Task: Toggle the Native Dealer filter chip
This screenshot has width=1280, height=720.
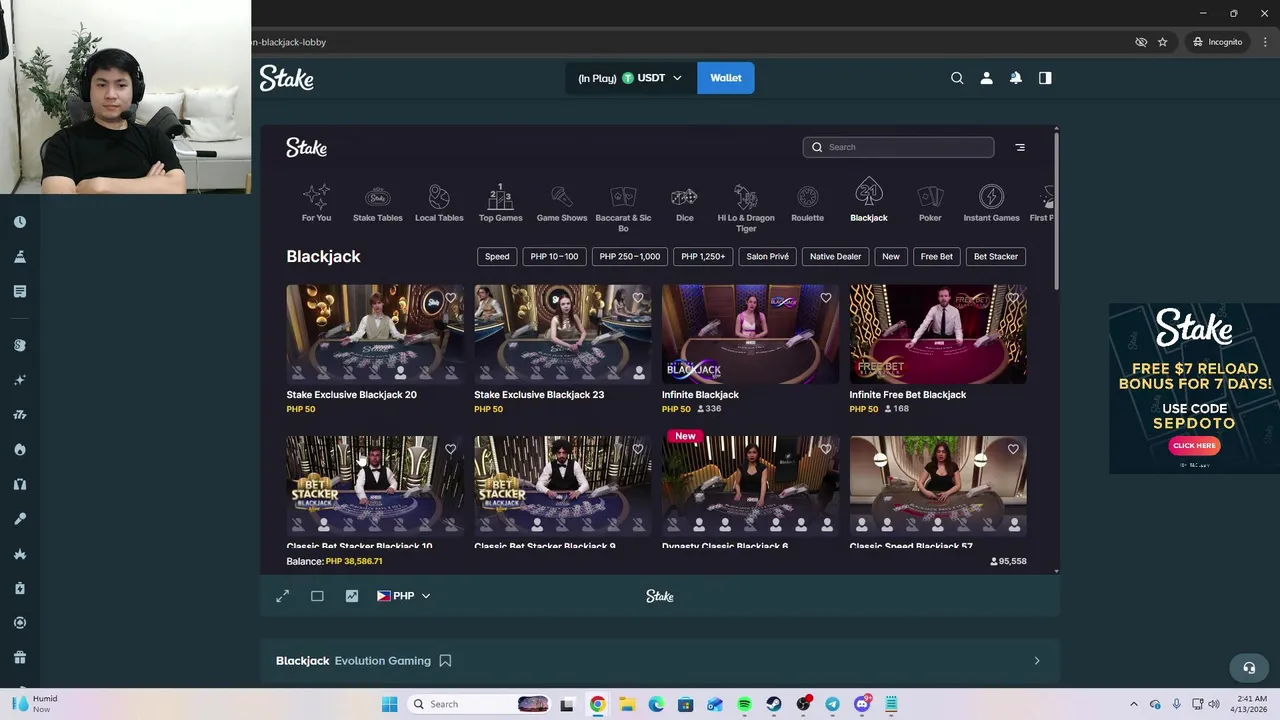Action: [x=835, y=256]
